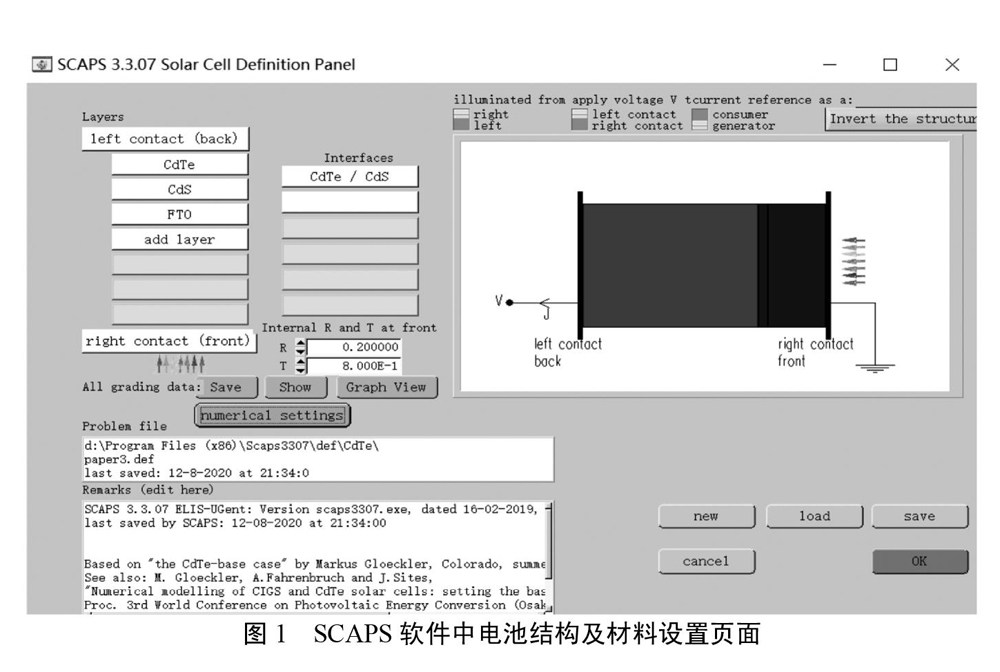Open the left contact (back) settings
Viewport: 1000px width, 672px height.
165,139
